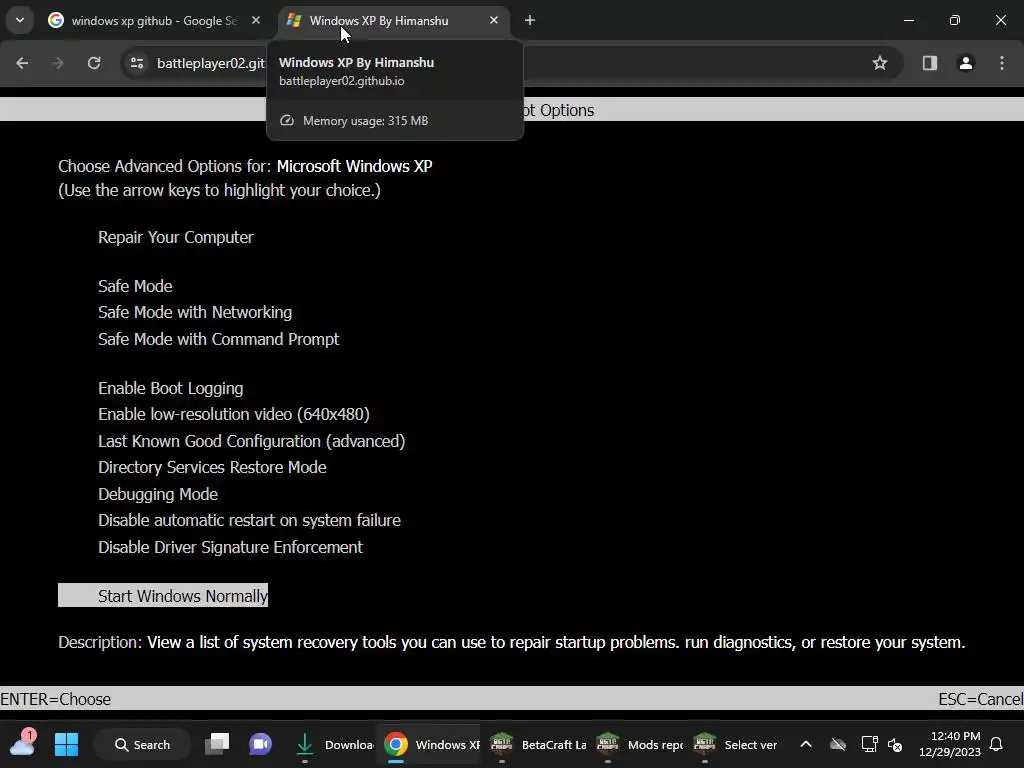The image size is (1024, 768).
Task: Choose Enable low-resolution video (640x480)
Action: (x=234, y=414)
